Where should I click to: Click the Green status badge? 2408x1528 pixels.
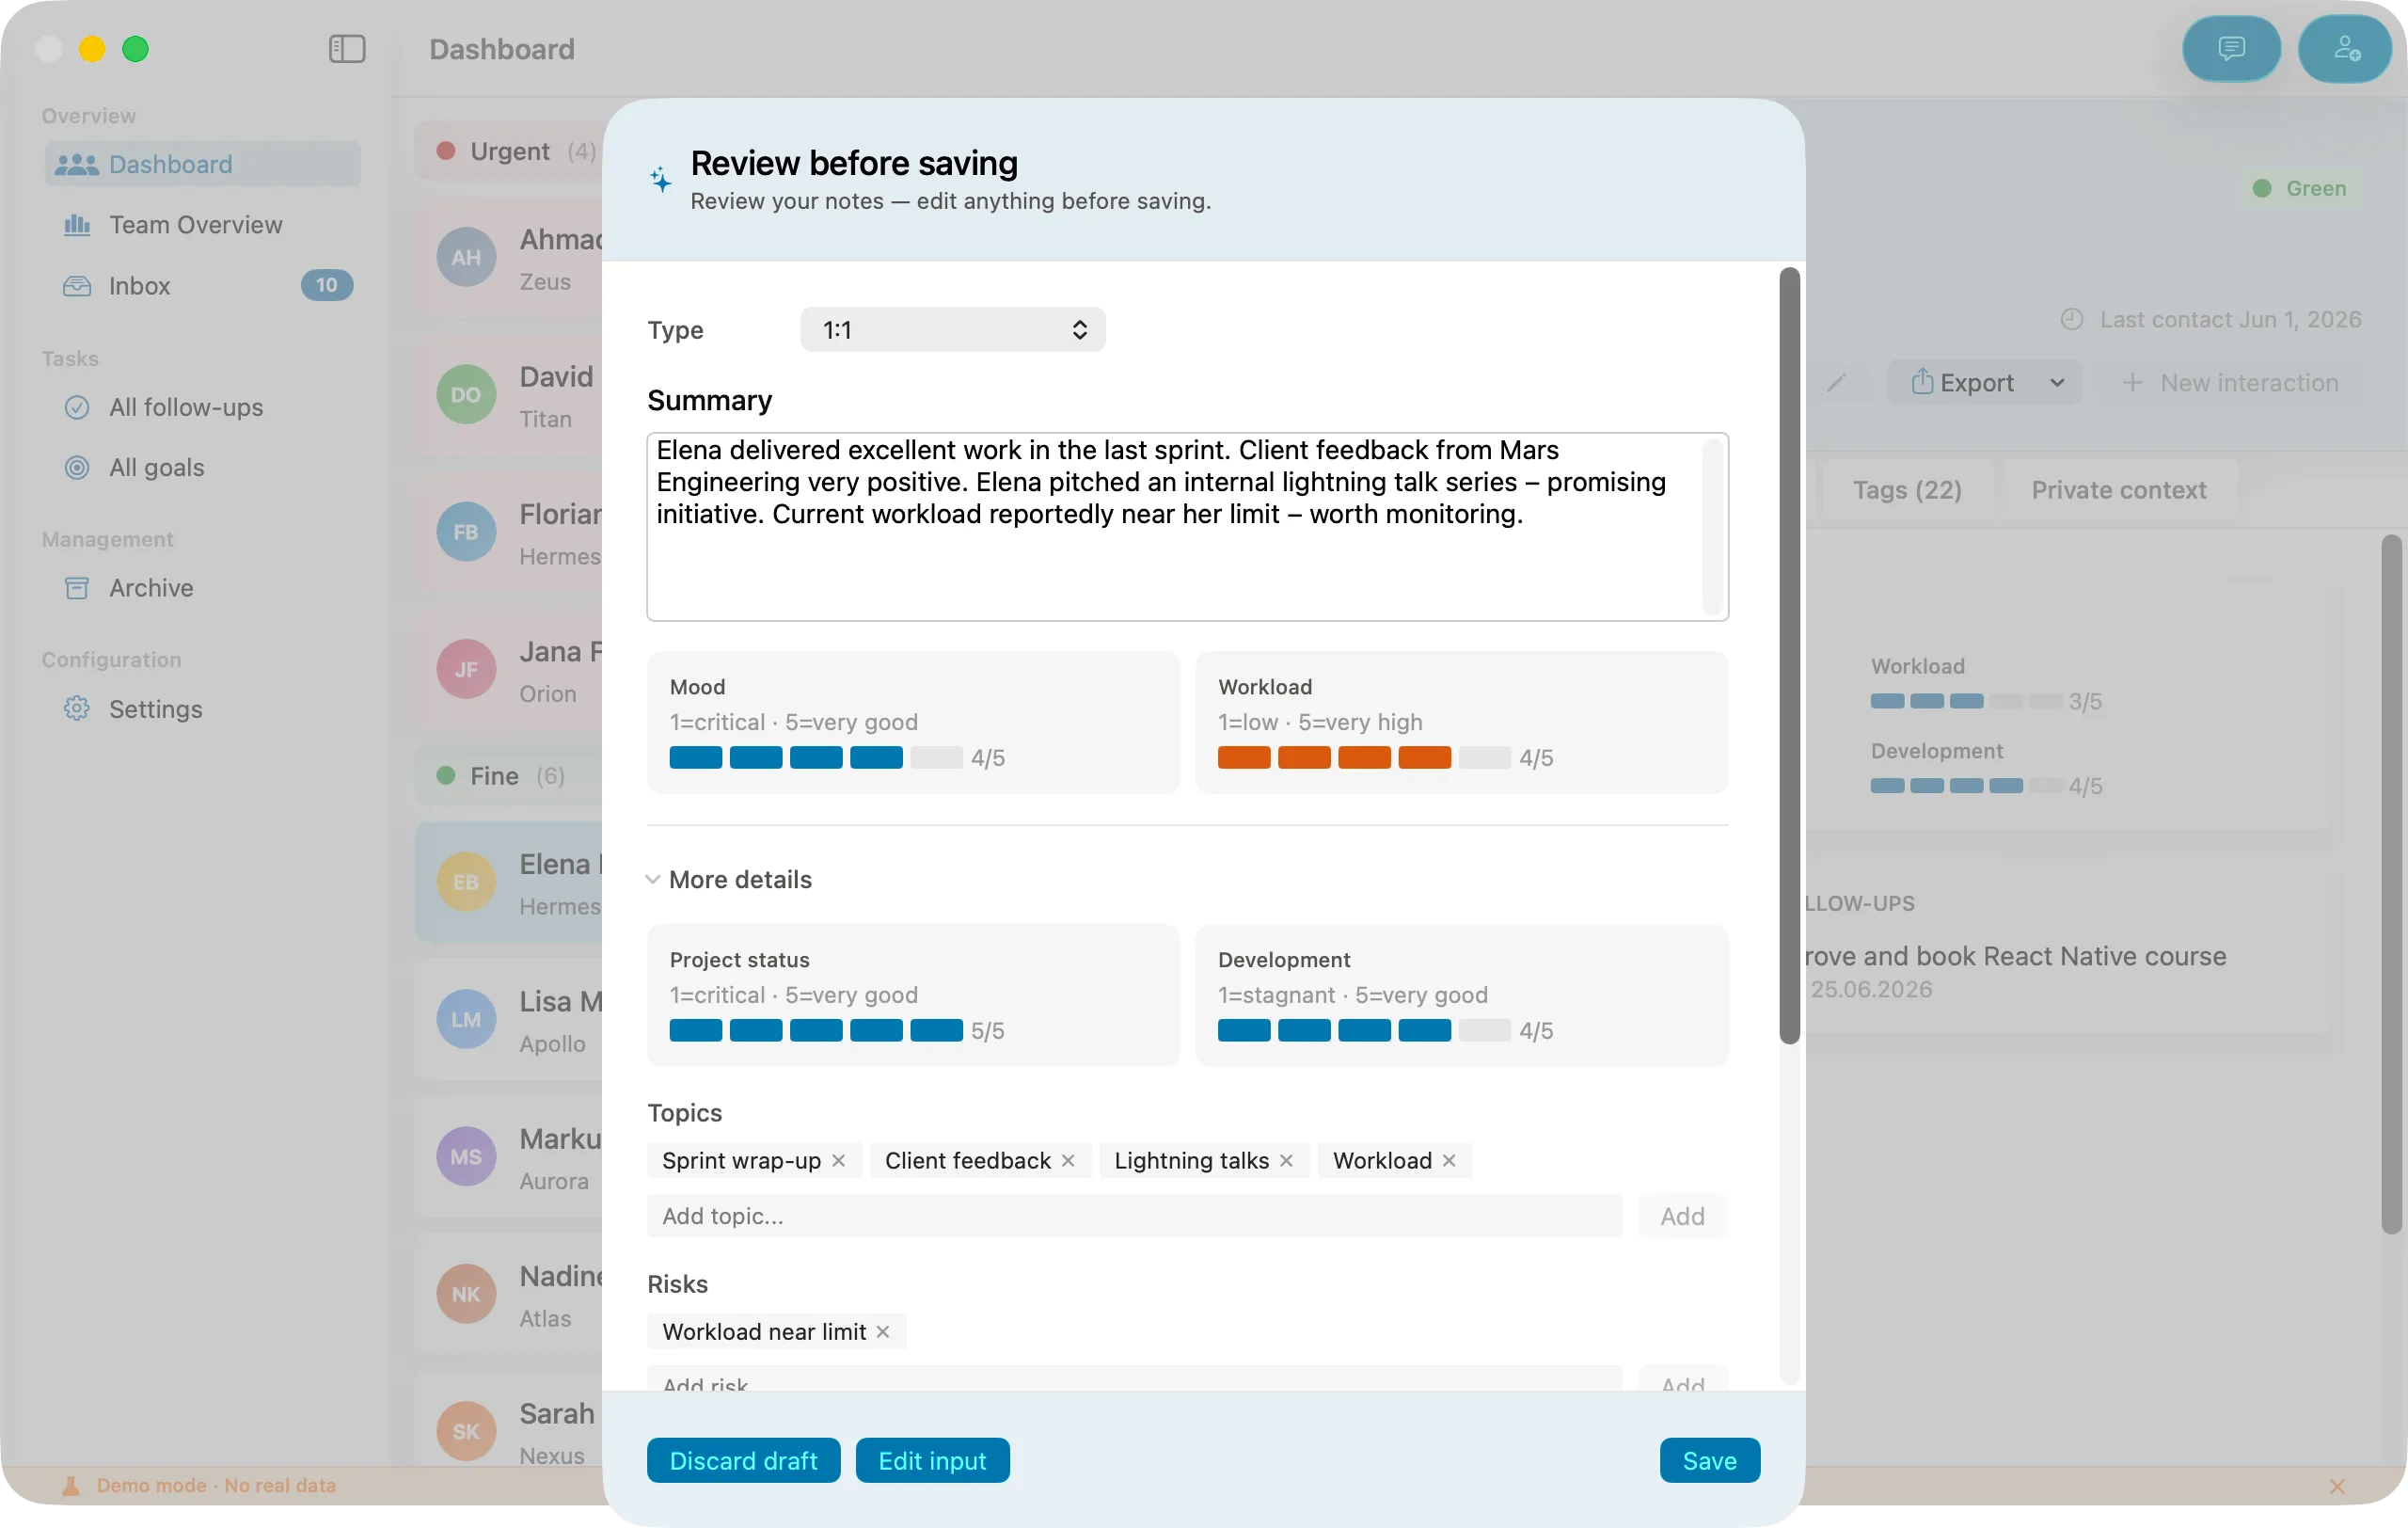coord(2299,188)
